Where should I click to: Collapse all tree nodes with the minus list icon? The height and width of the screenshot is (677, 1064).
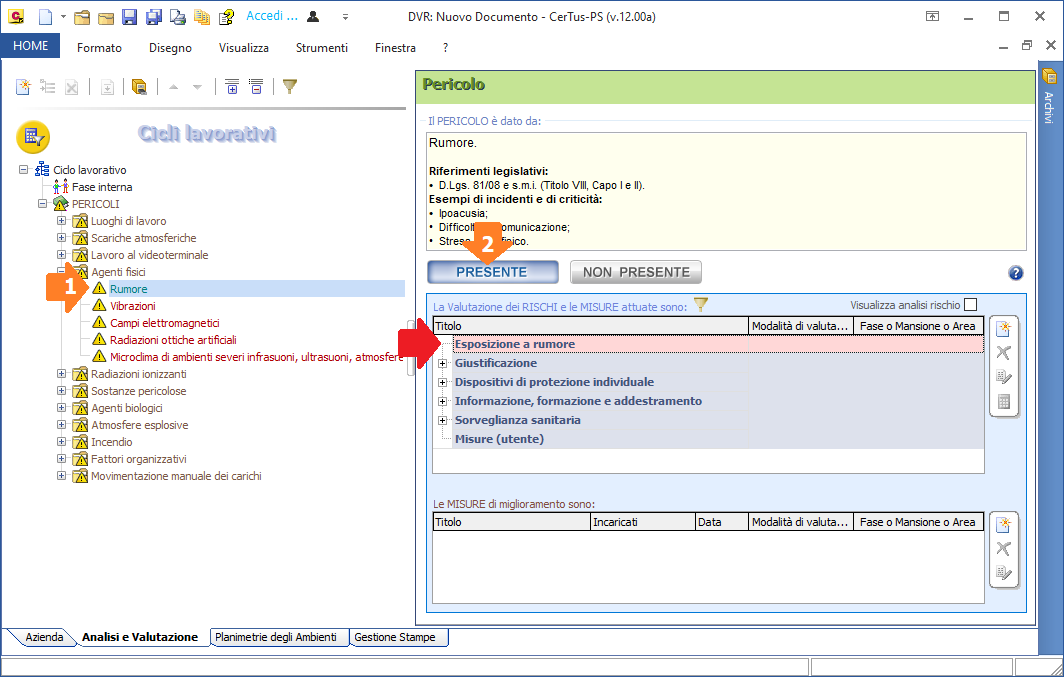(256, 86)
